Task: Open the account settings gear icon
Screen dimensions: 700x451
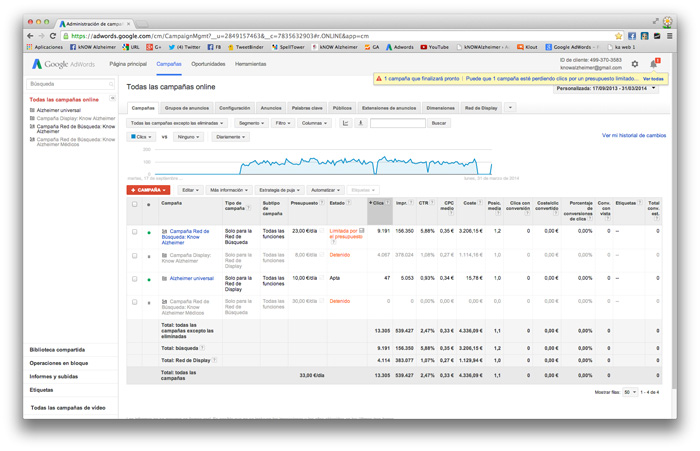Action: 634,64
